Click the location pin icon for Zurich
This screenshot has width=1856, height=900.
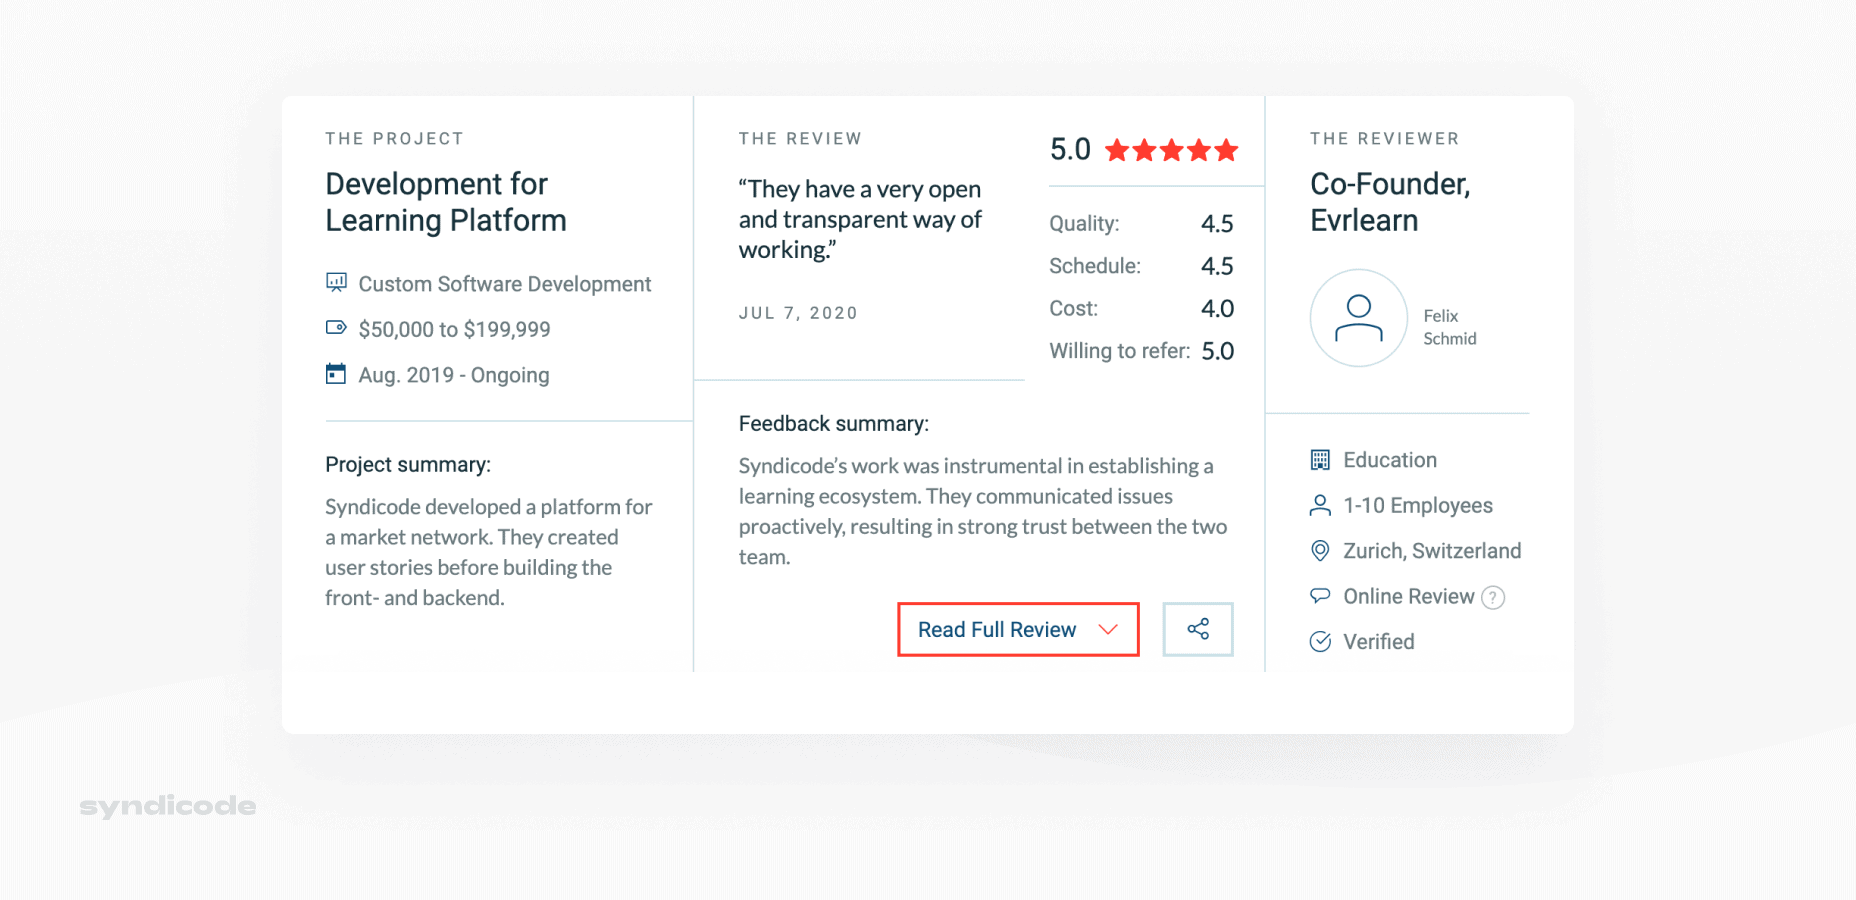(1320, 551)
